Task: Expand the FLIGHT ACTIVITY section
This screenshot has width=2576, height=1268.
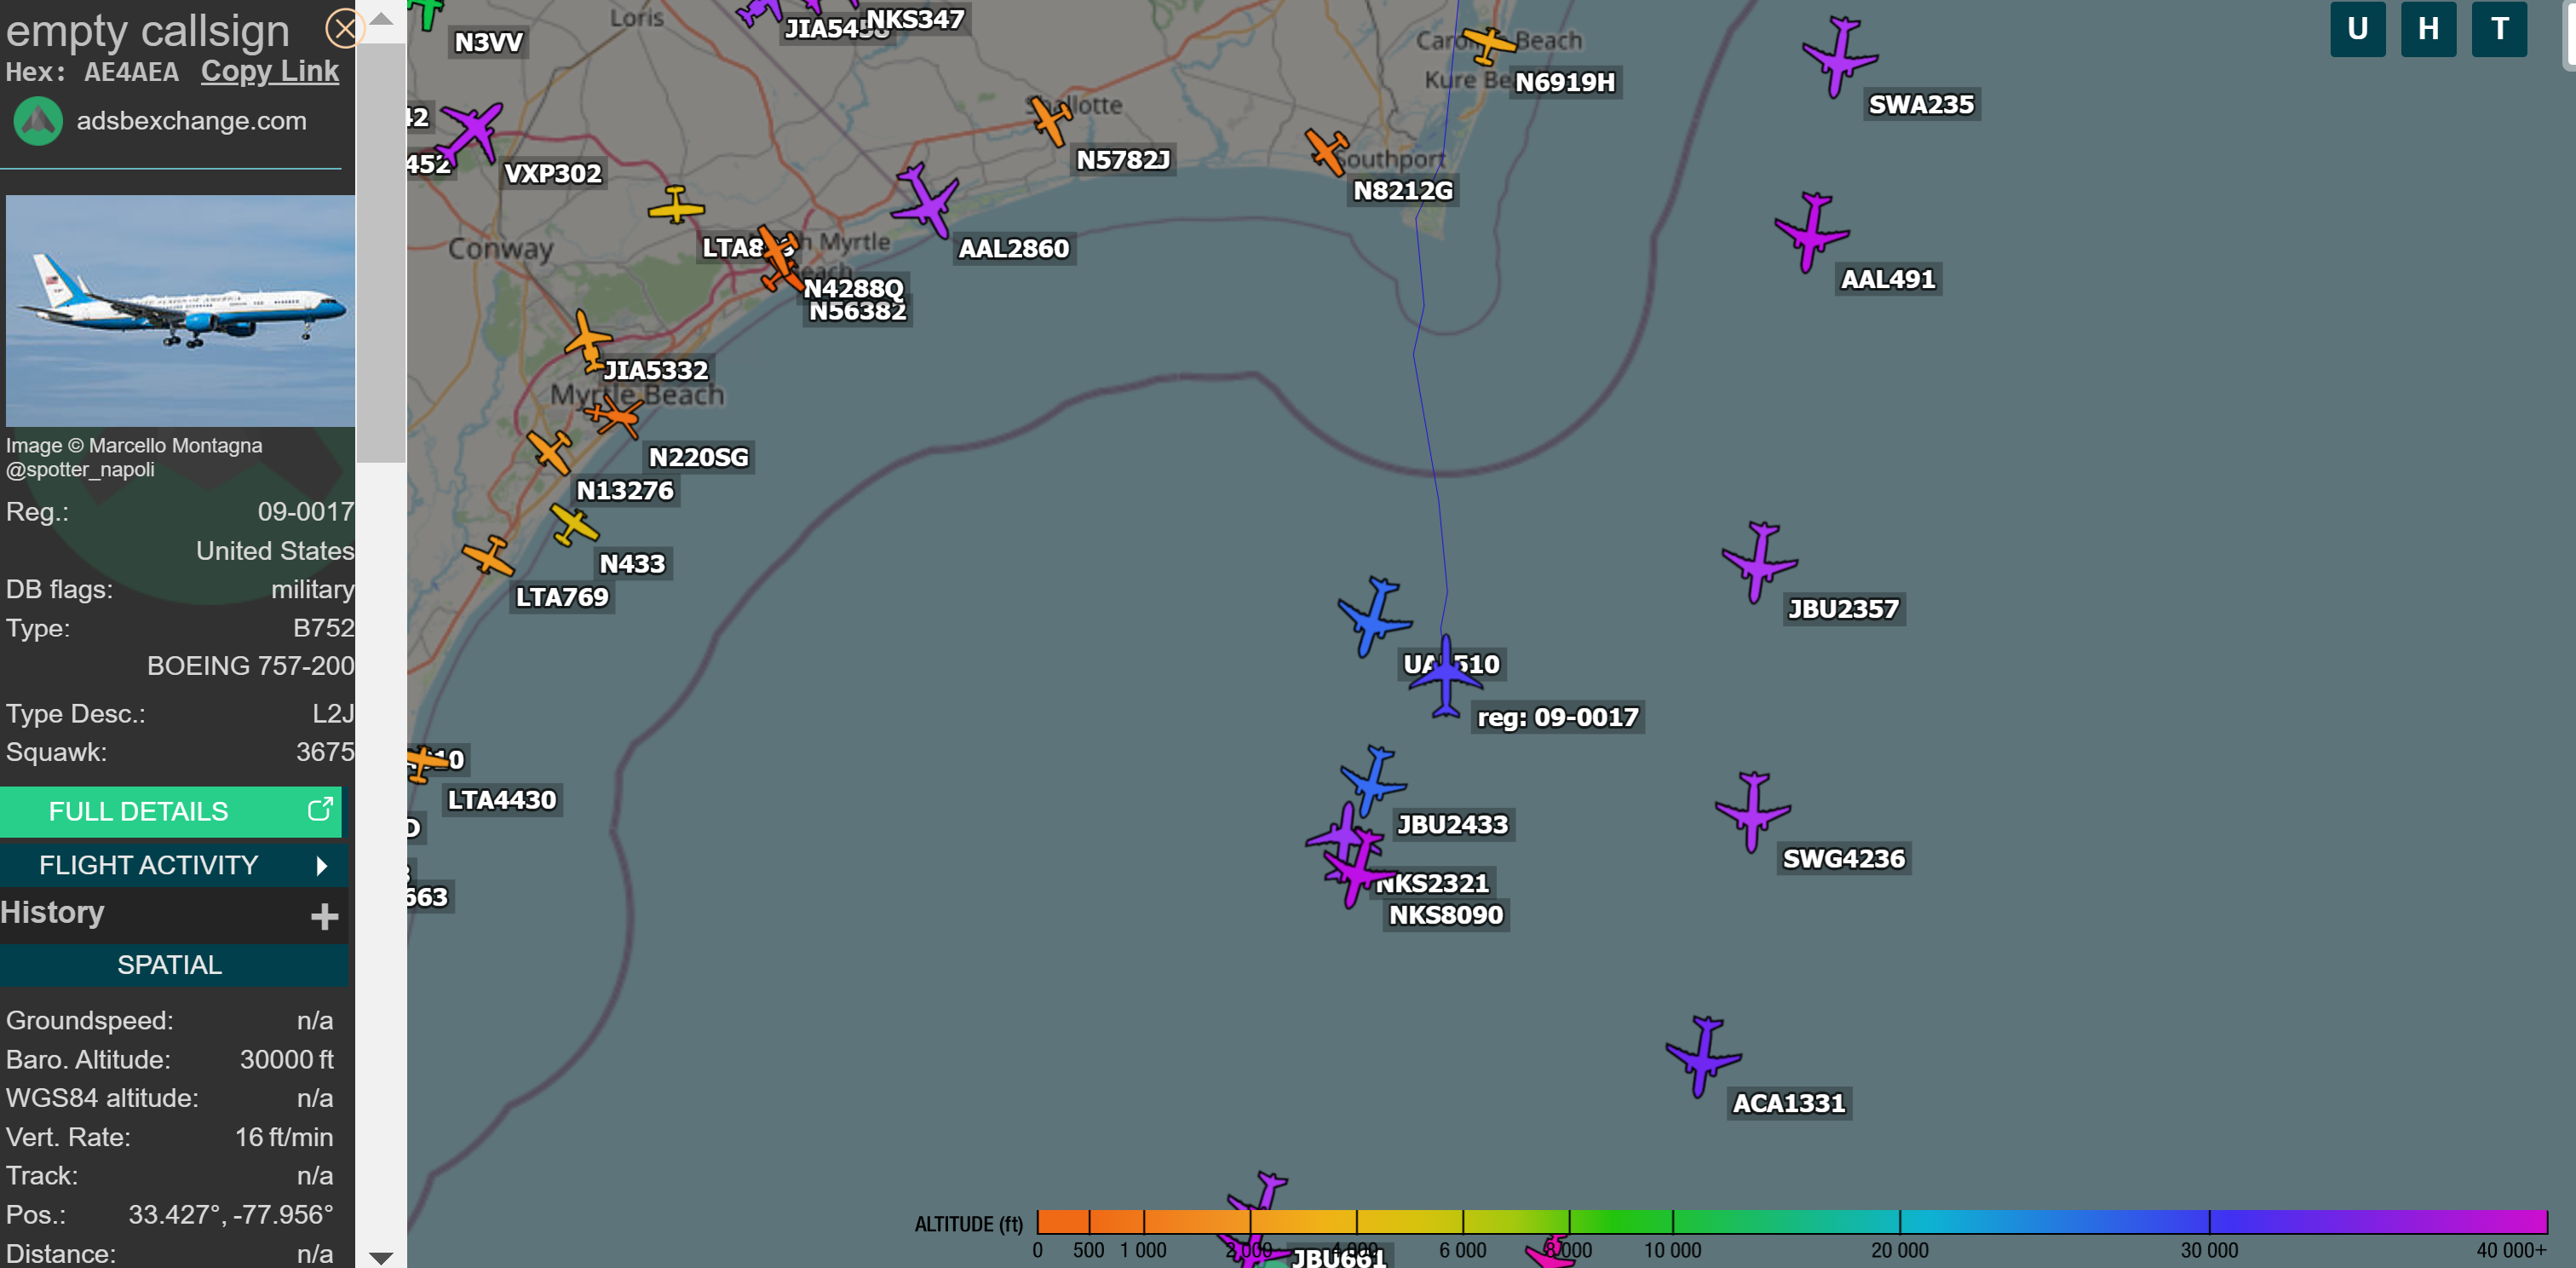Action: (174, 865)
